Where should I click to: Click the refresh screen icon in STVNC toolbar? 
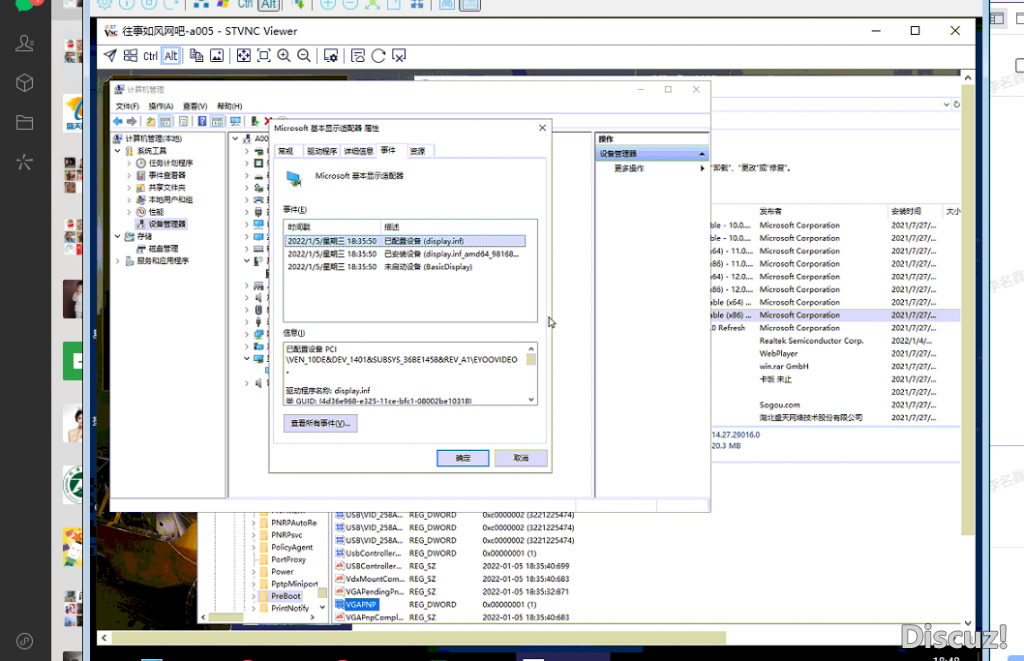click(378, 56)
